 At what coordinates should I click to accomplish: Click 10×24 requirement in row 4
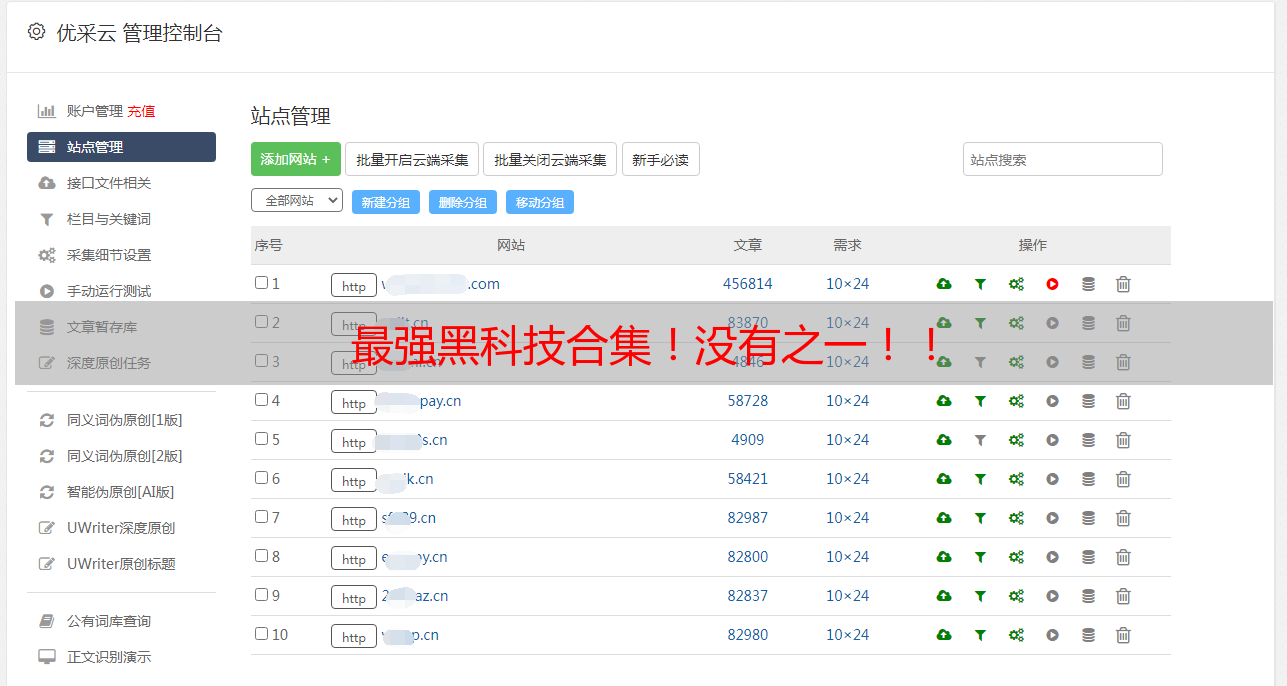[x=848, y=401]
